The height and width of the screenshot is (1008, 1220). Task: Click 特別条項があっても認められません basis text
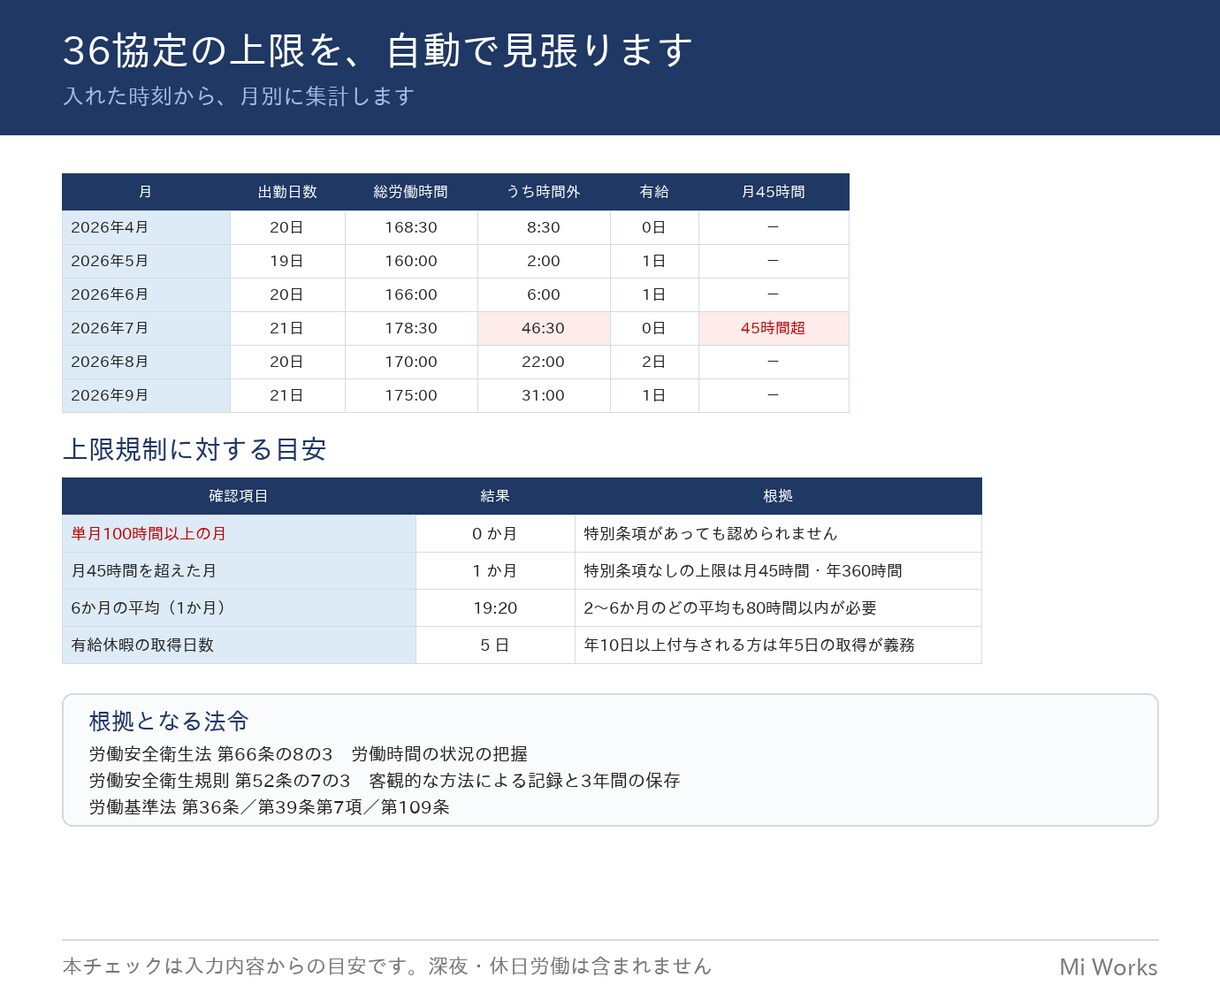point(711,534)
